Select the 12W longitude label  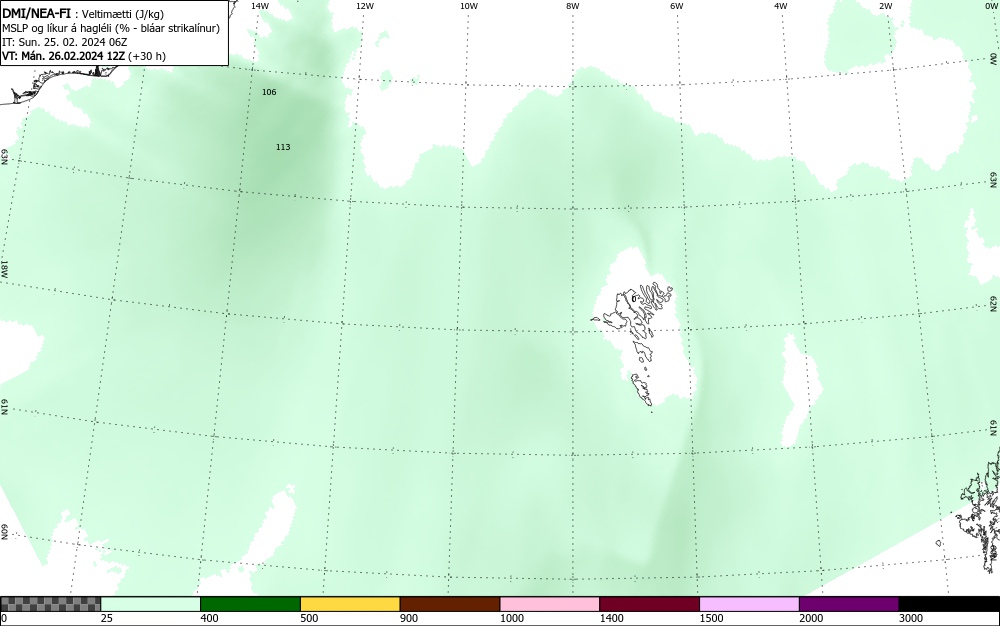[364, 6]
